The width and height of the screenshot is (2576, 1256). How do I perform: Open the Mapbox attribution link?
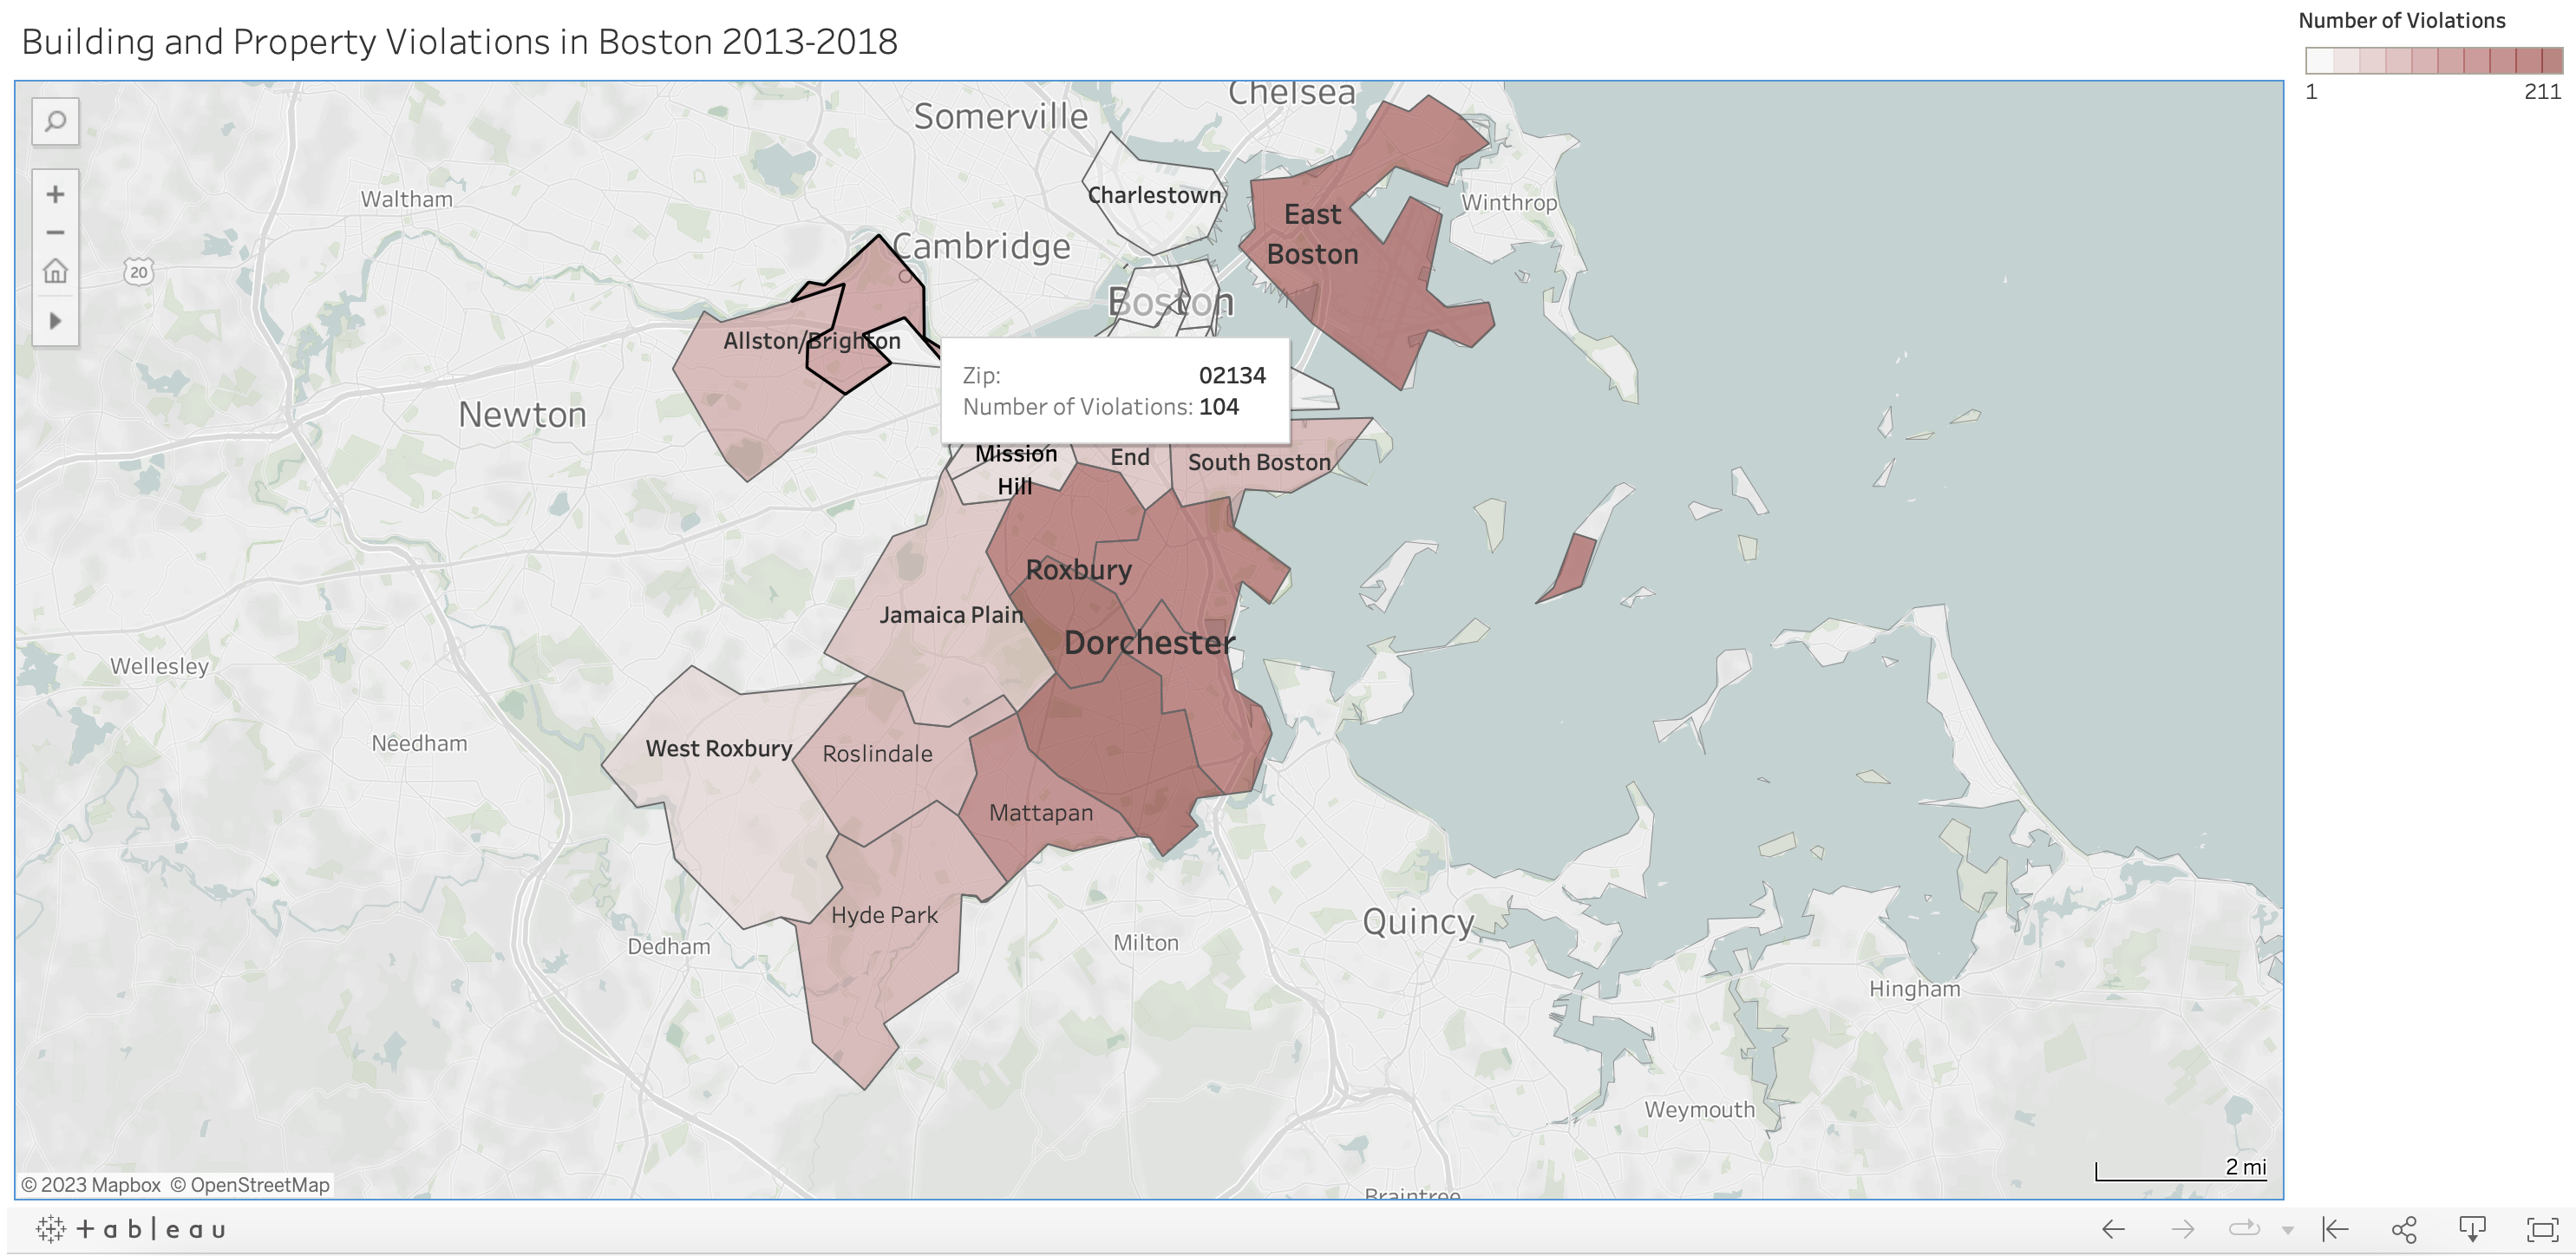(x=91, y=1185)
